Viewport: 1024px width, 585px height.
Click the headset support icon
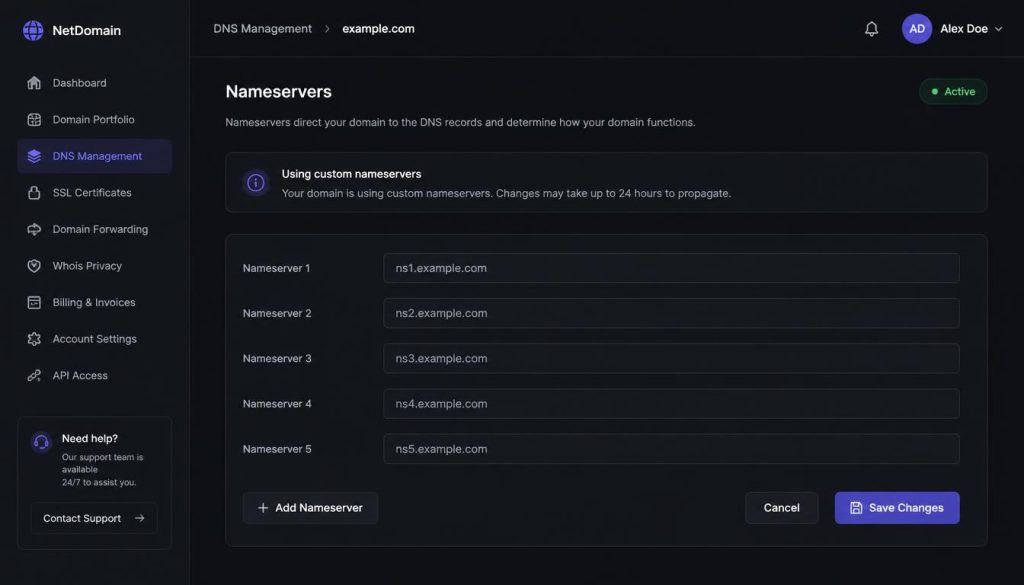click(41, 443)
